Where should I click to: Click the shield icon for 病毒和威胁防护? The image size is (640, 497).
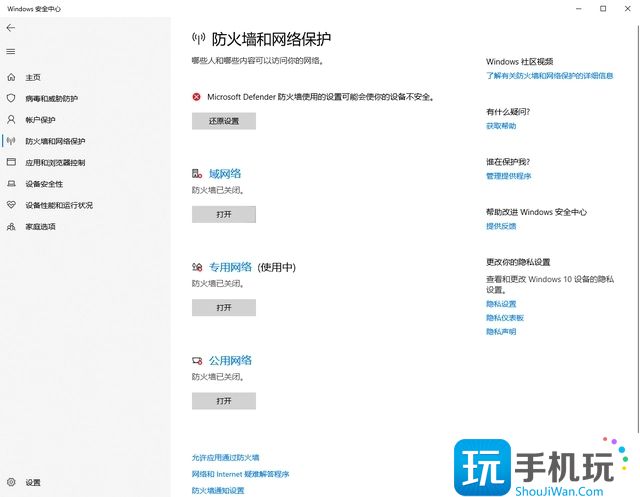(11, 98)
